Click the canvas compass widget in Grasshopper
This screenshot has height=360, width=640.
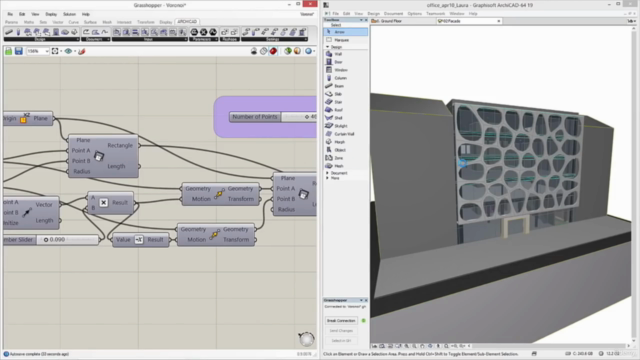pyautogui.click(x=306, y=339)
